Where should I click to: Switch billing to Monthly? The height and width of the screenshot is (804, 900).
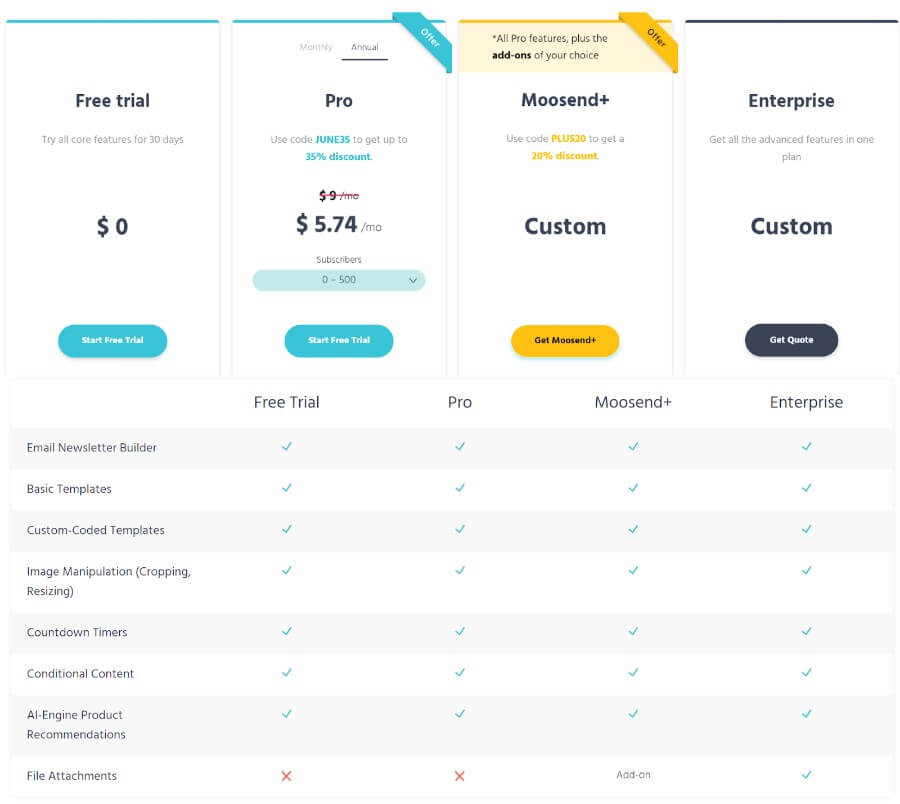(x=316, y=48)
